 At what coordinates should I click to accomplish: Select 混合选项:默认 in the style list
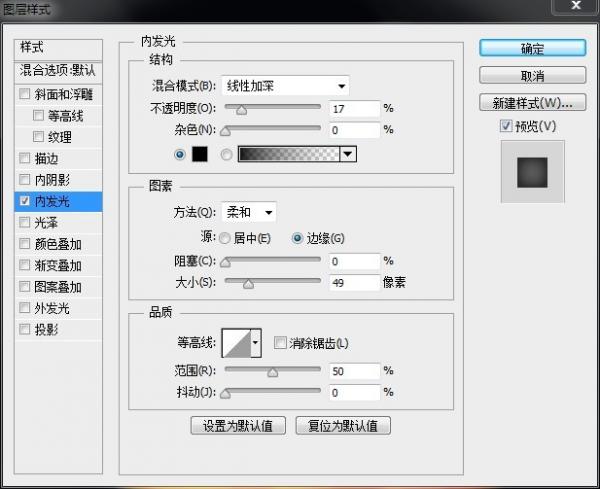pyautogui.click(x=60, y=72)
